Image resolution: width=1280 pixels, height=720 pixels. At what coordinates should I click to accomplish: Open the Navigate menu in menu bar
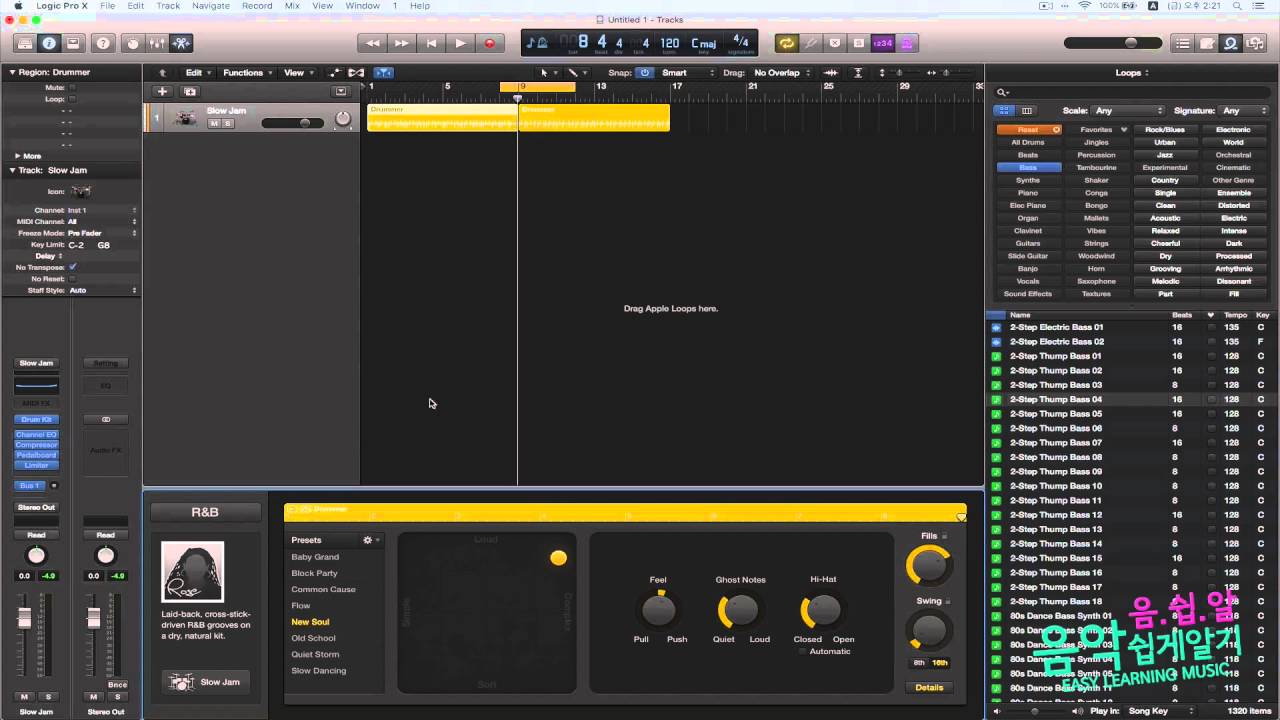coord(211,6)
